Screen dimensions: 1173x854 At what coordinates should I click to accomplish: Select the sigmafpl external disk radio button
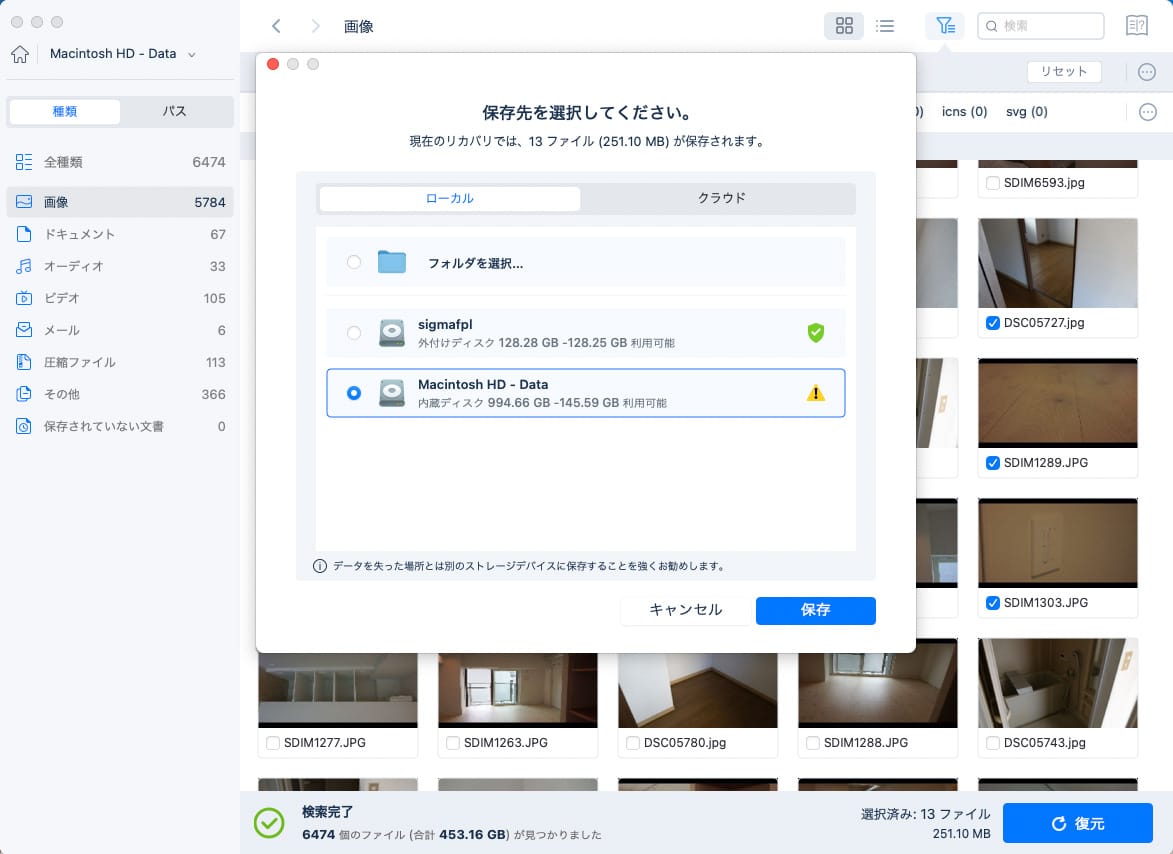[x=354, y=333]
